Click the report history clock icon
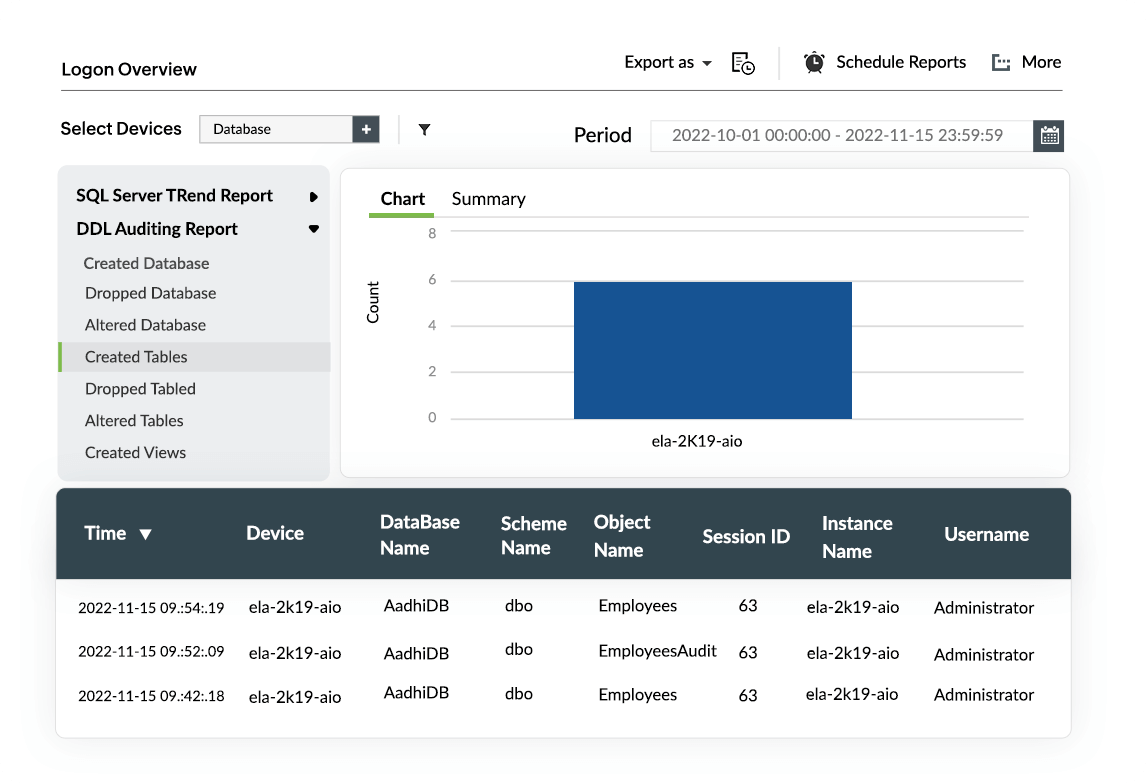Screen dimensions: 1146x783 (x=742, y=63)
